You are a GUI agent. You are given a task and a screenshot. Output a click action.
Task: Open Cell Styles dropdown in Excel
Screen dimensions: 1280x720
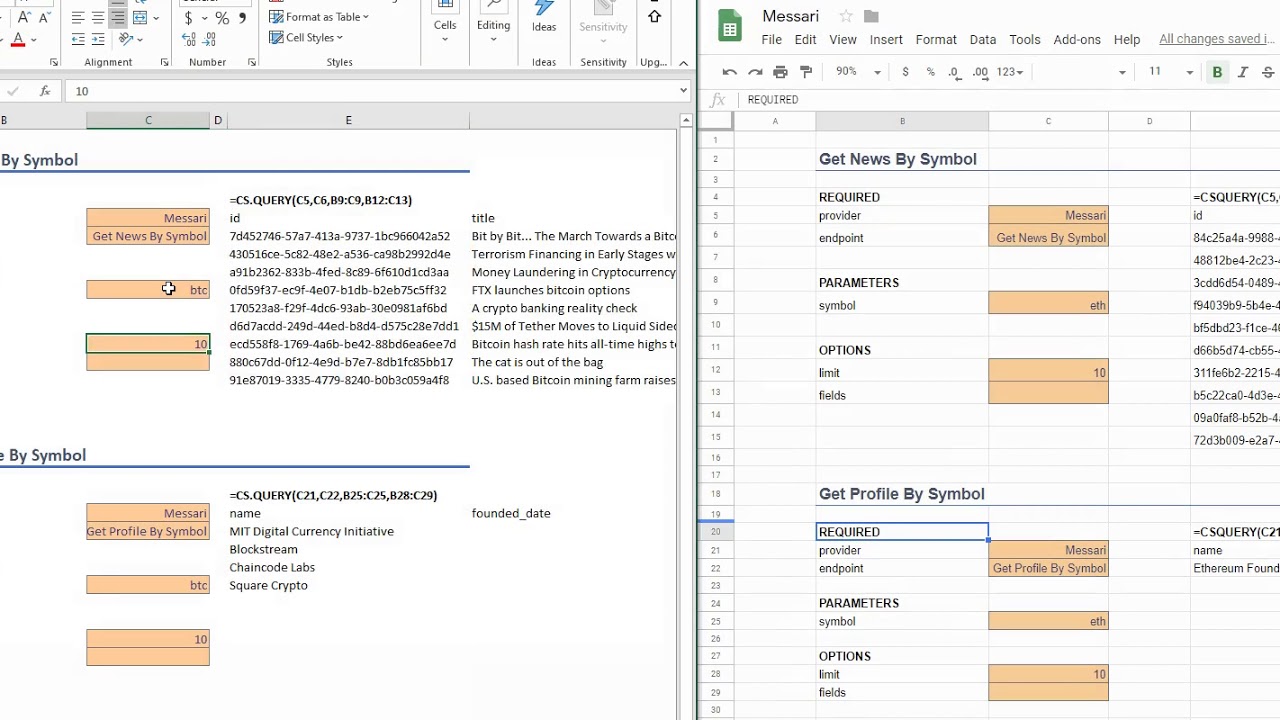click(x=306, y=38)
